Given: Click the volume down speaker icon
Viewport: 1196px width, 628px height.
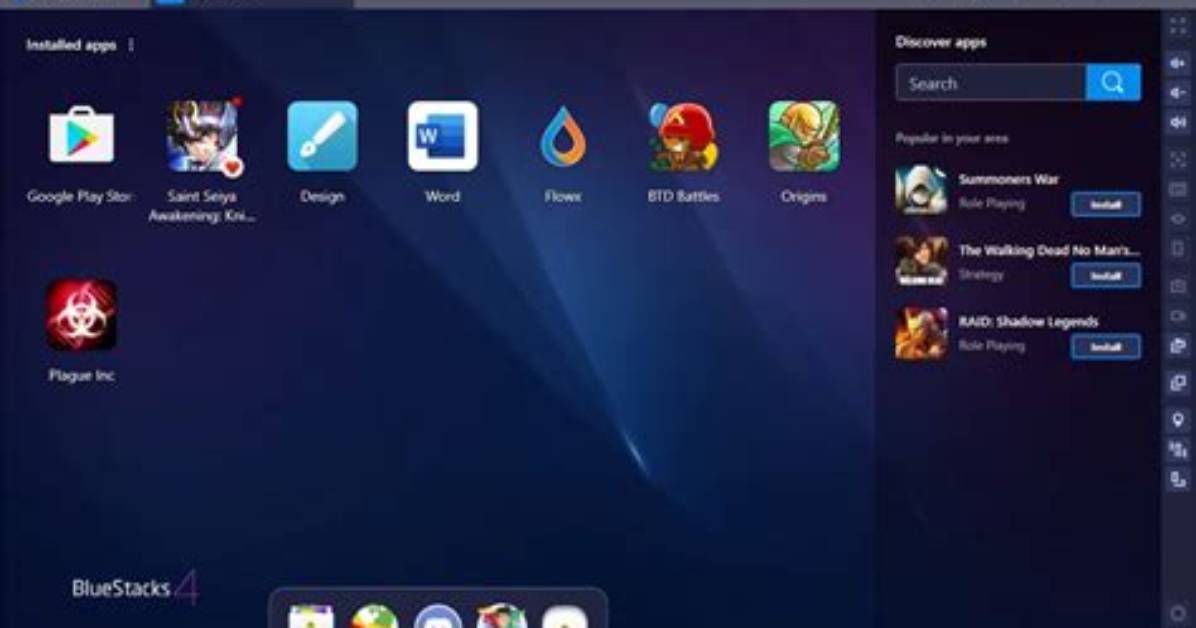Looking at the screenshot, I should click(x=1178, y=93).
